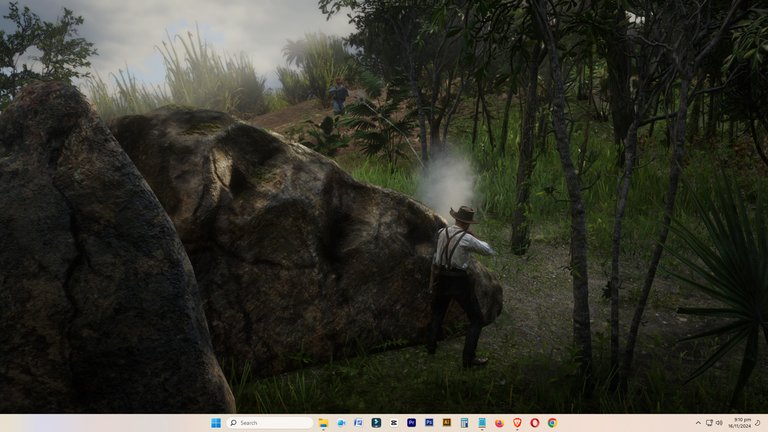This screenshot has width=768, height=432.
Task: Open the dark teal arrow app icon
Action: pyautogui.click(x=376, y=423)
